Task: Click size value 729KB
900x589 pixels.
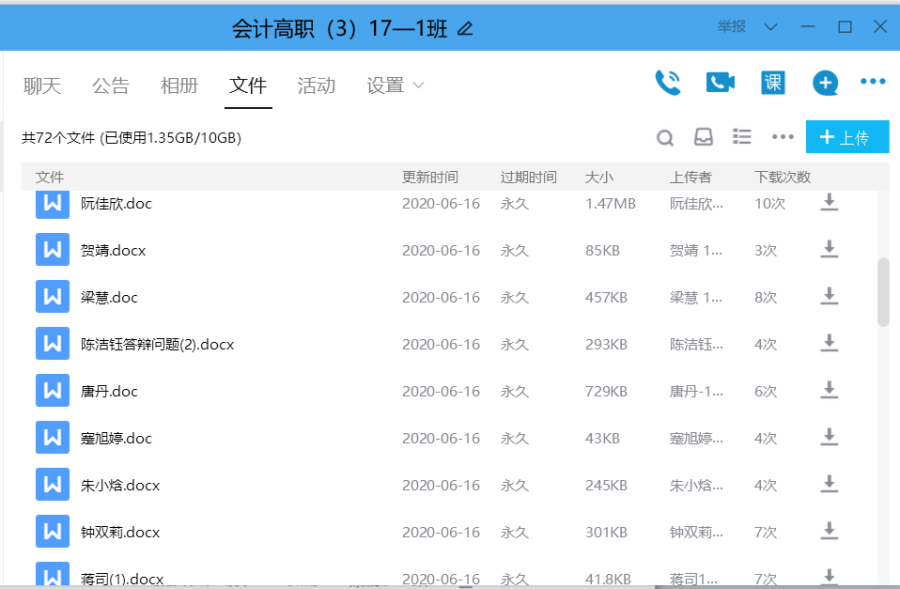Action: point(606,392)
